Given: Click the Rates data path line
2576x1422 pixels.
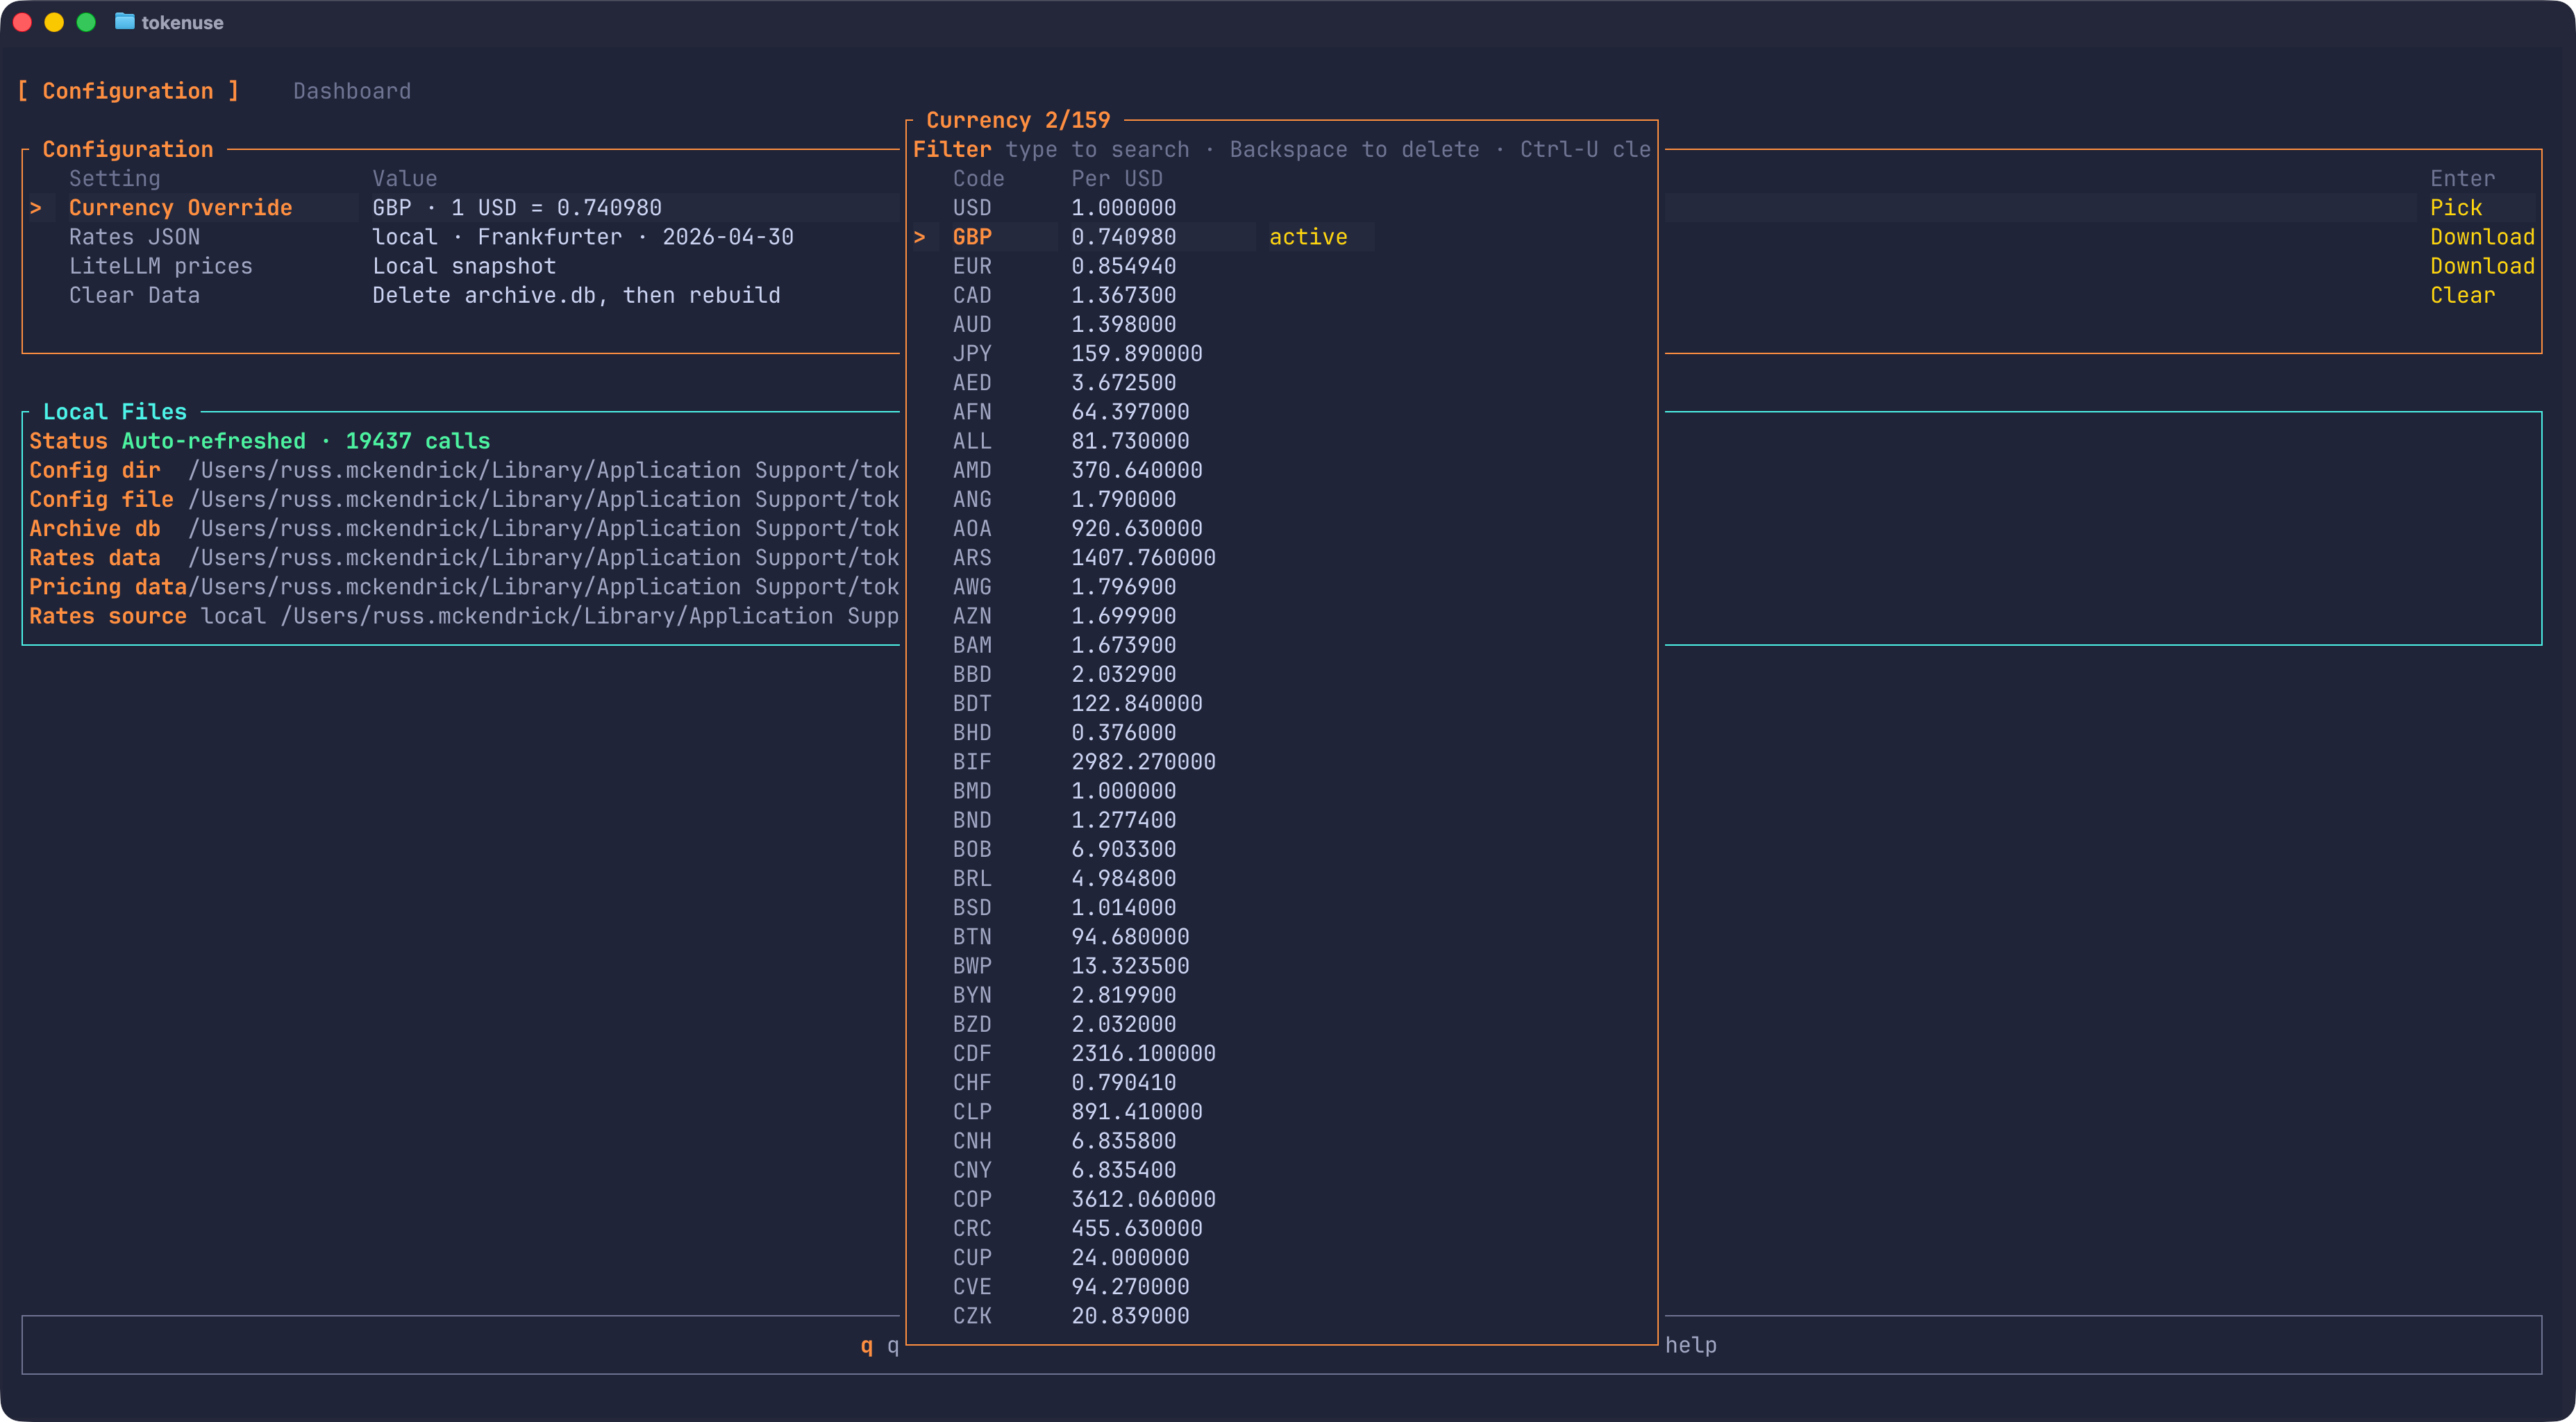Looking at the screenshot, I should pyautogui.click(x=464, y=558).
